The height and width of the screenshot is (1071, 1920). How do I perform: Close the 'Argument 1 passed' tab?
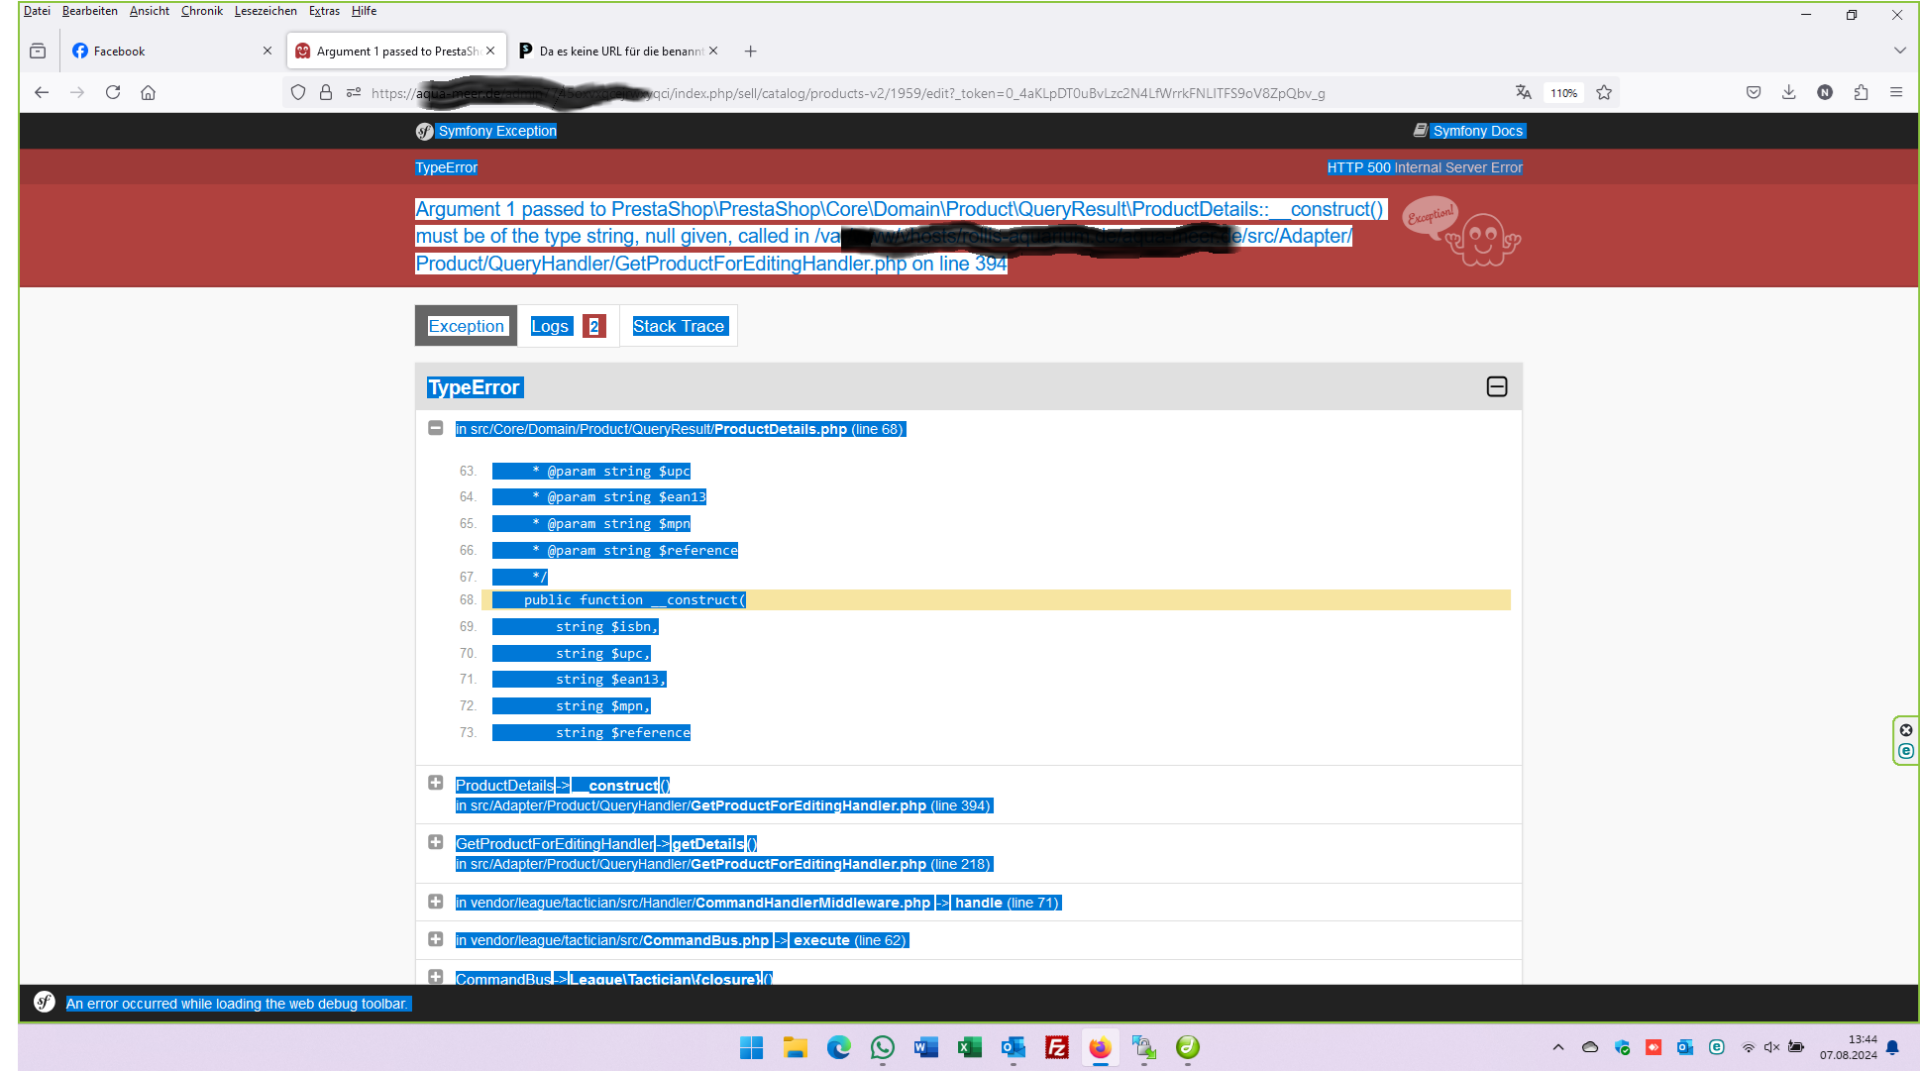490,51
